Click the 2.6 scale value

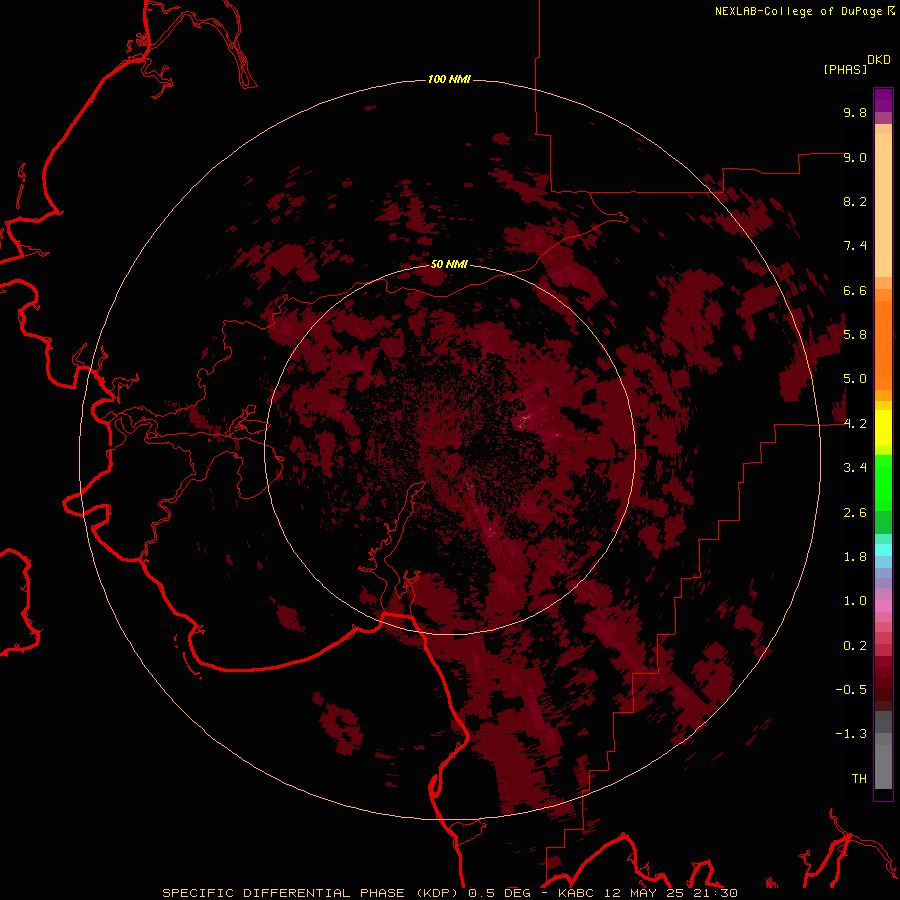(855, 513)
